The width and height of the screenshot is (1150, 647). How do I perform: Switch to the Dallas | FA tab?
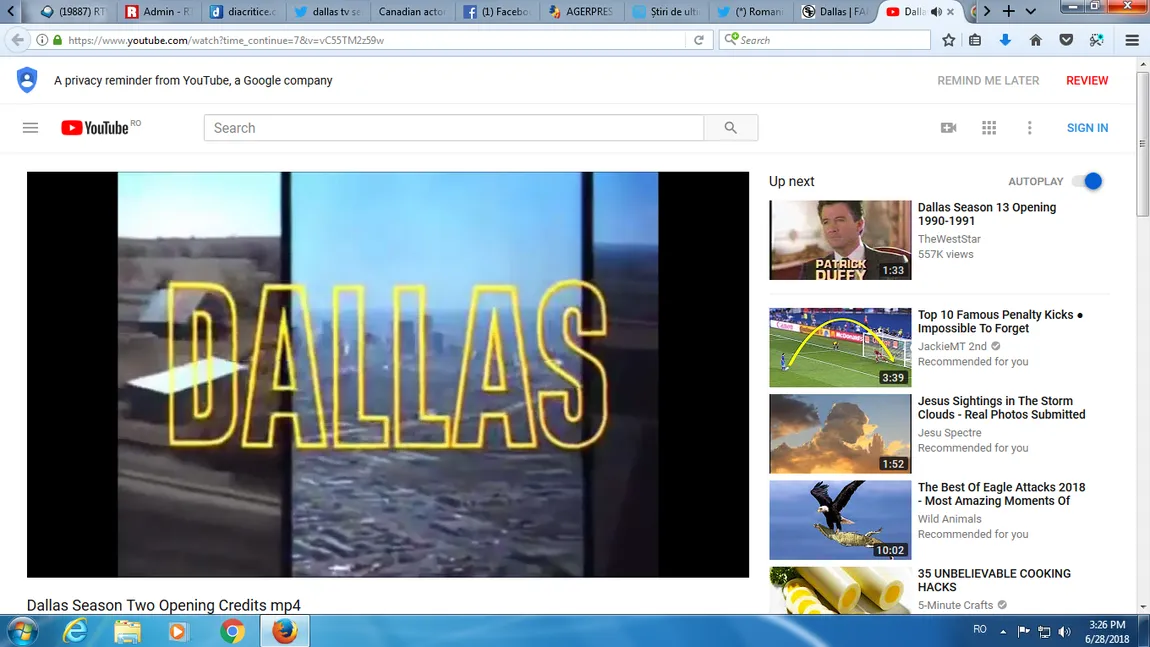(836, 12)
